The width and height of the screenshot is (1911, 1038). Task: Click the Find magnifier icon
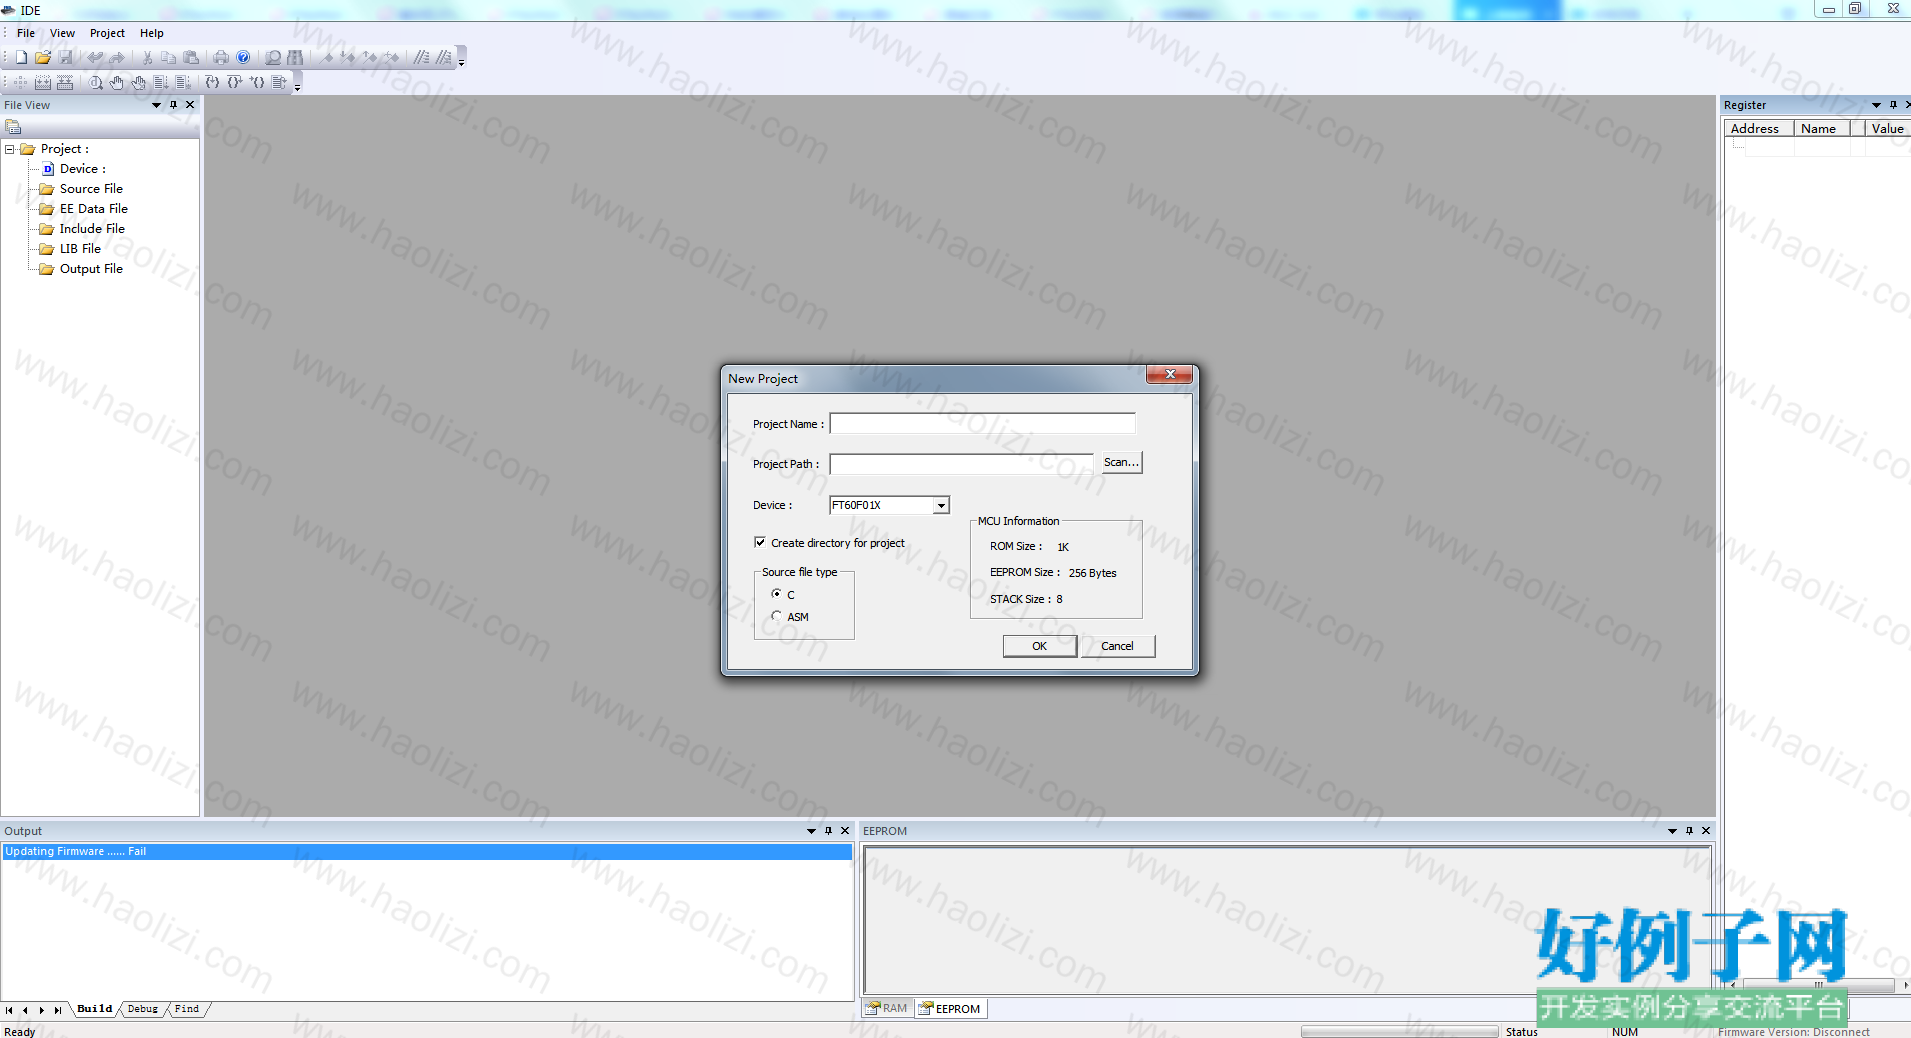pos(273,58)
